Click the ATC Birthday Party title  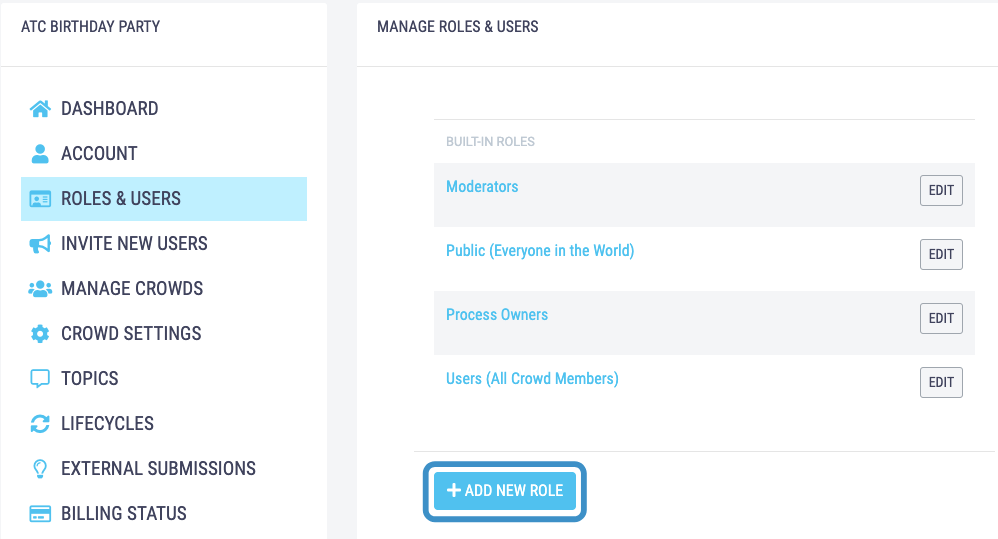tap(90, 27)
